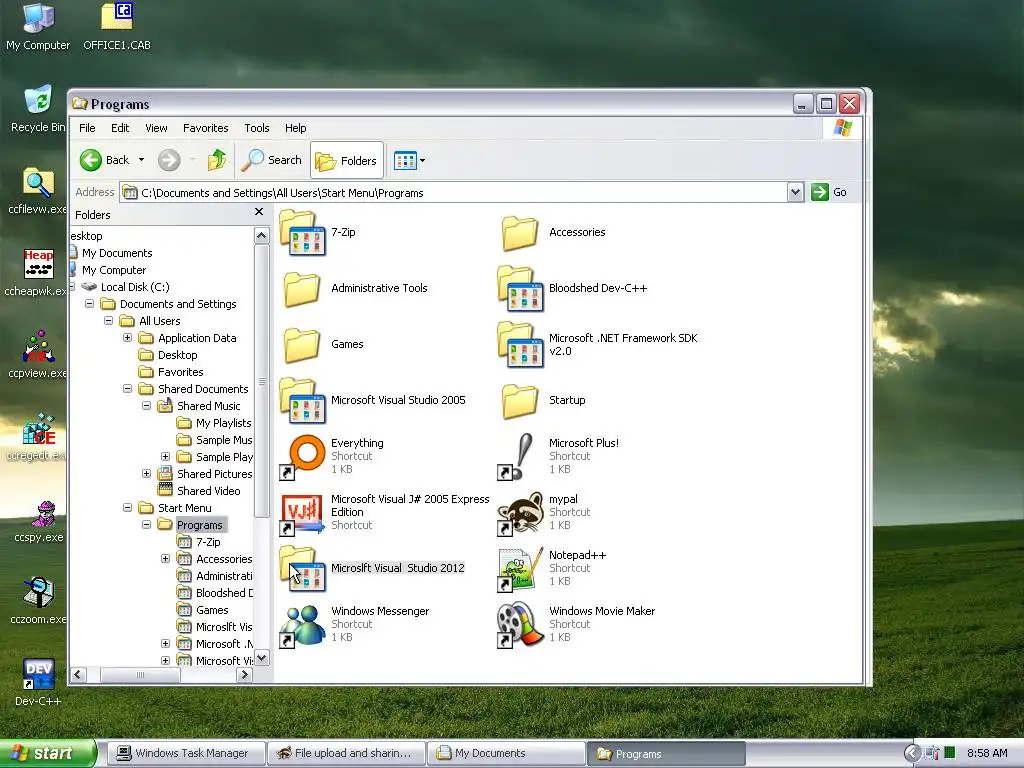The width and height of the screenshot is (1024, 768).
Task: Select Shared Video in the folder tree
Action: [208, 490]
